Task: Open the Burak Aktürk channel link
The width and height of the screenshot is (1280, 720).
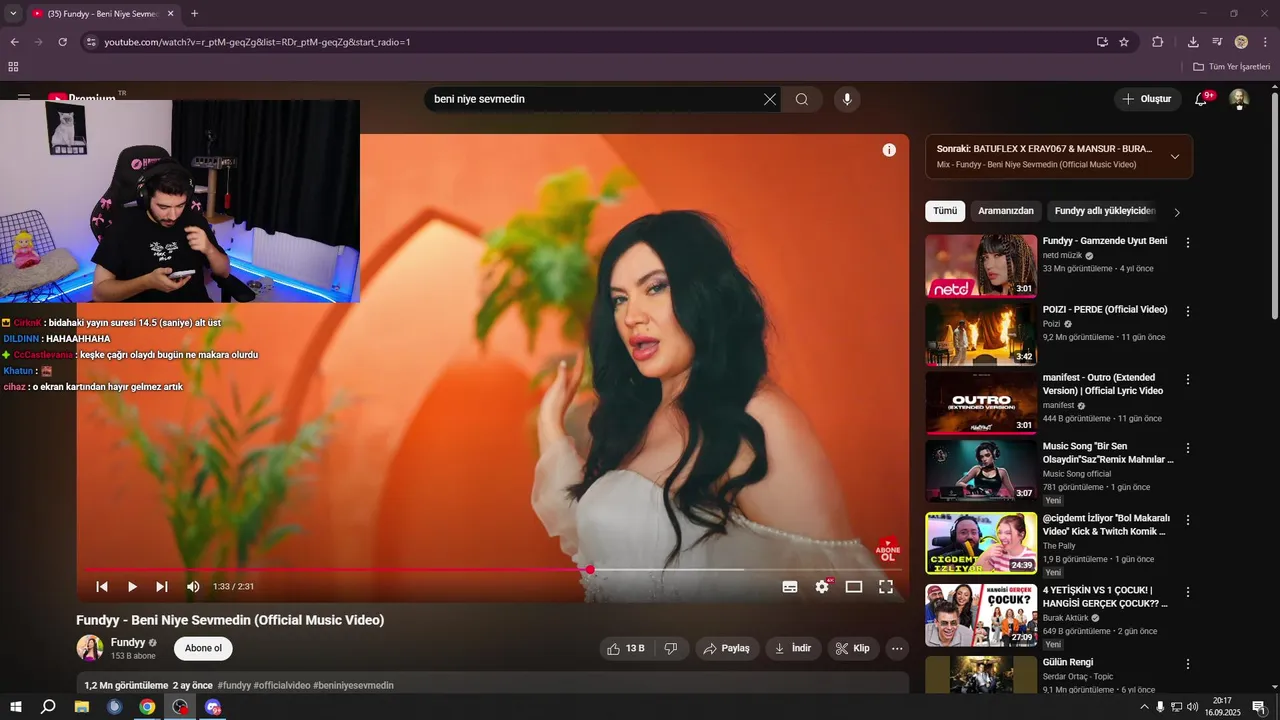Action: [x=1067, y=618]
